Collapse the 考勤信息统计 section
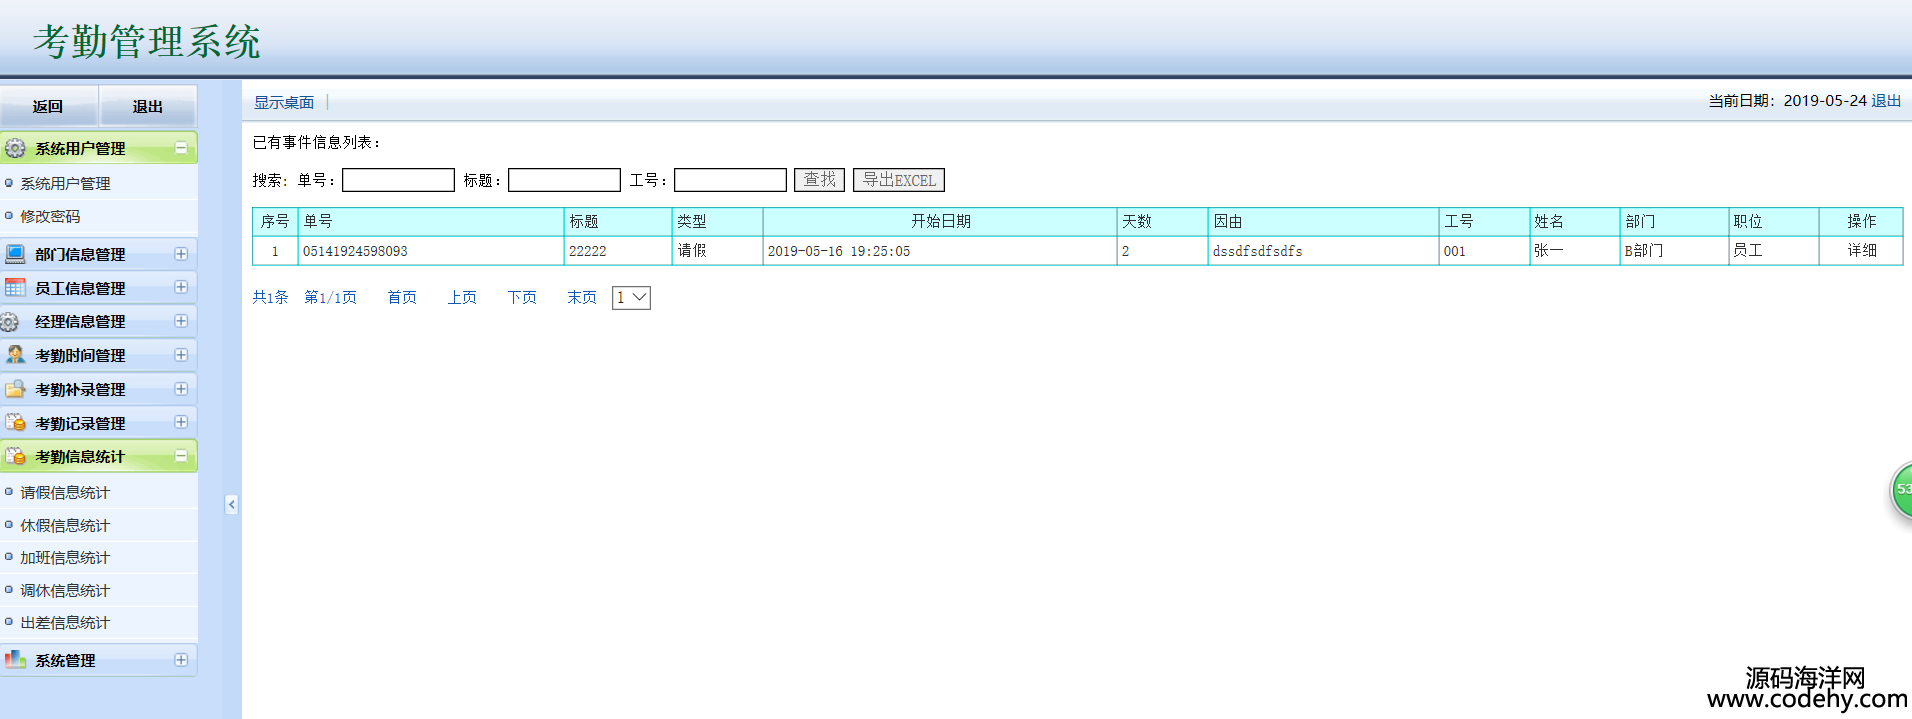The image size is (1912, 719). tap(181, 456)
